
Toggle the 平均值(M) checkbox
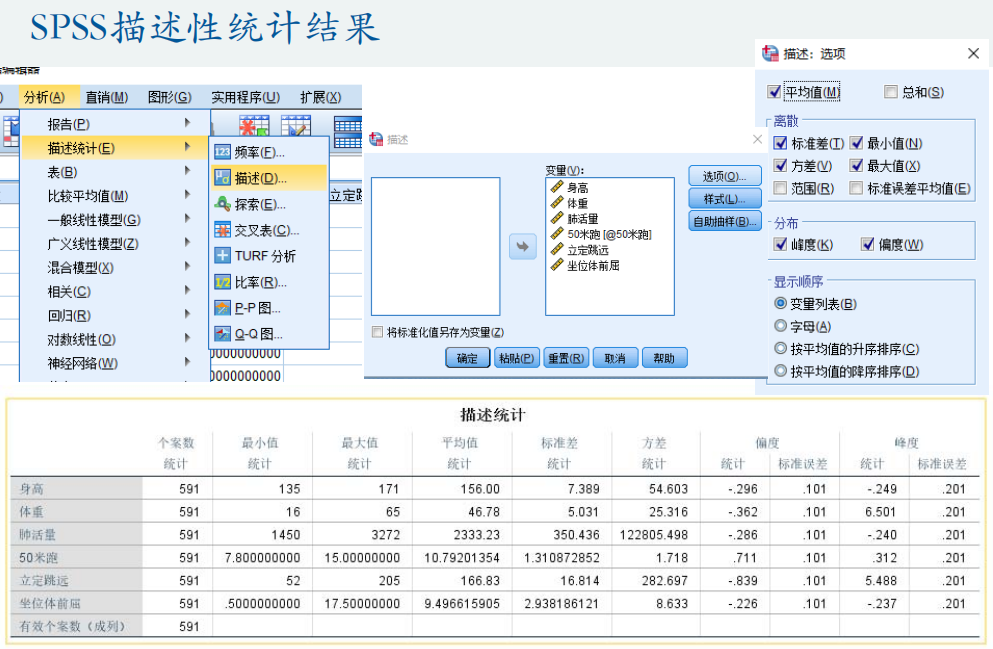[x=774, y=92]
